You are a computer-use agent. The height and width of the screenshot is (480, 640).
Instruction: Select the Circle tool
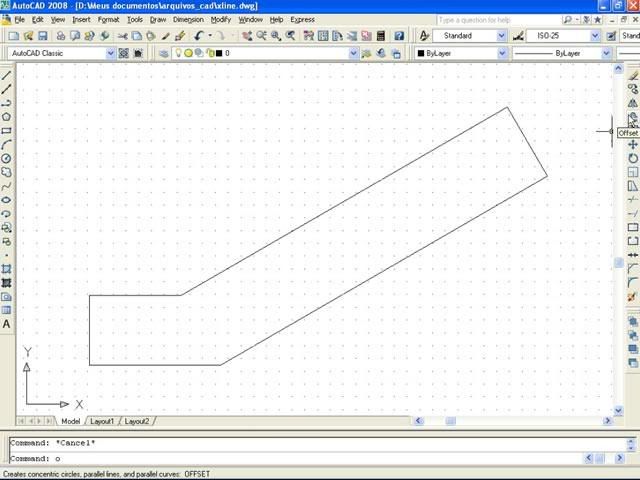click(x=6, y=158)
